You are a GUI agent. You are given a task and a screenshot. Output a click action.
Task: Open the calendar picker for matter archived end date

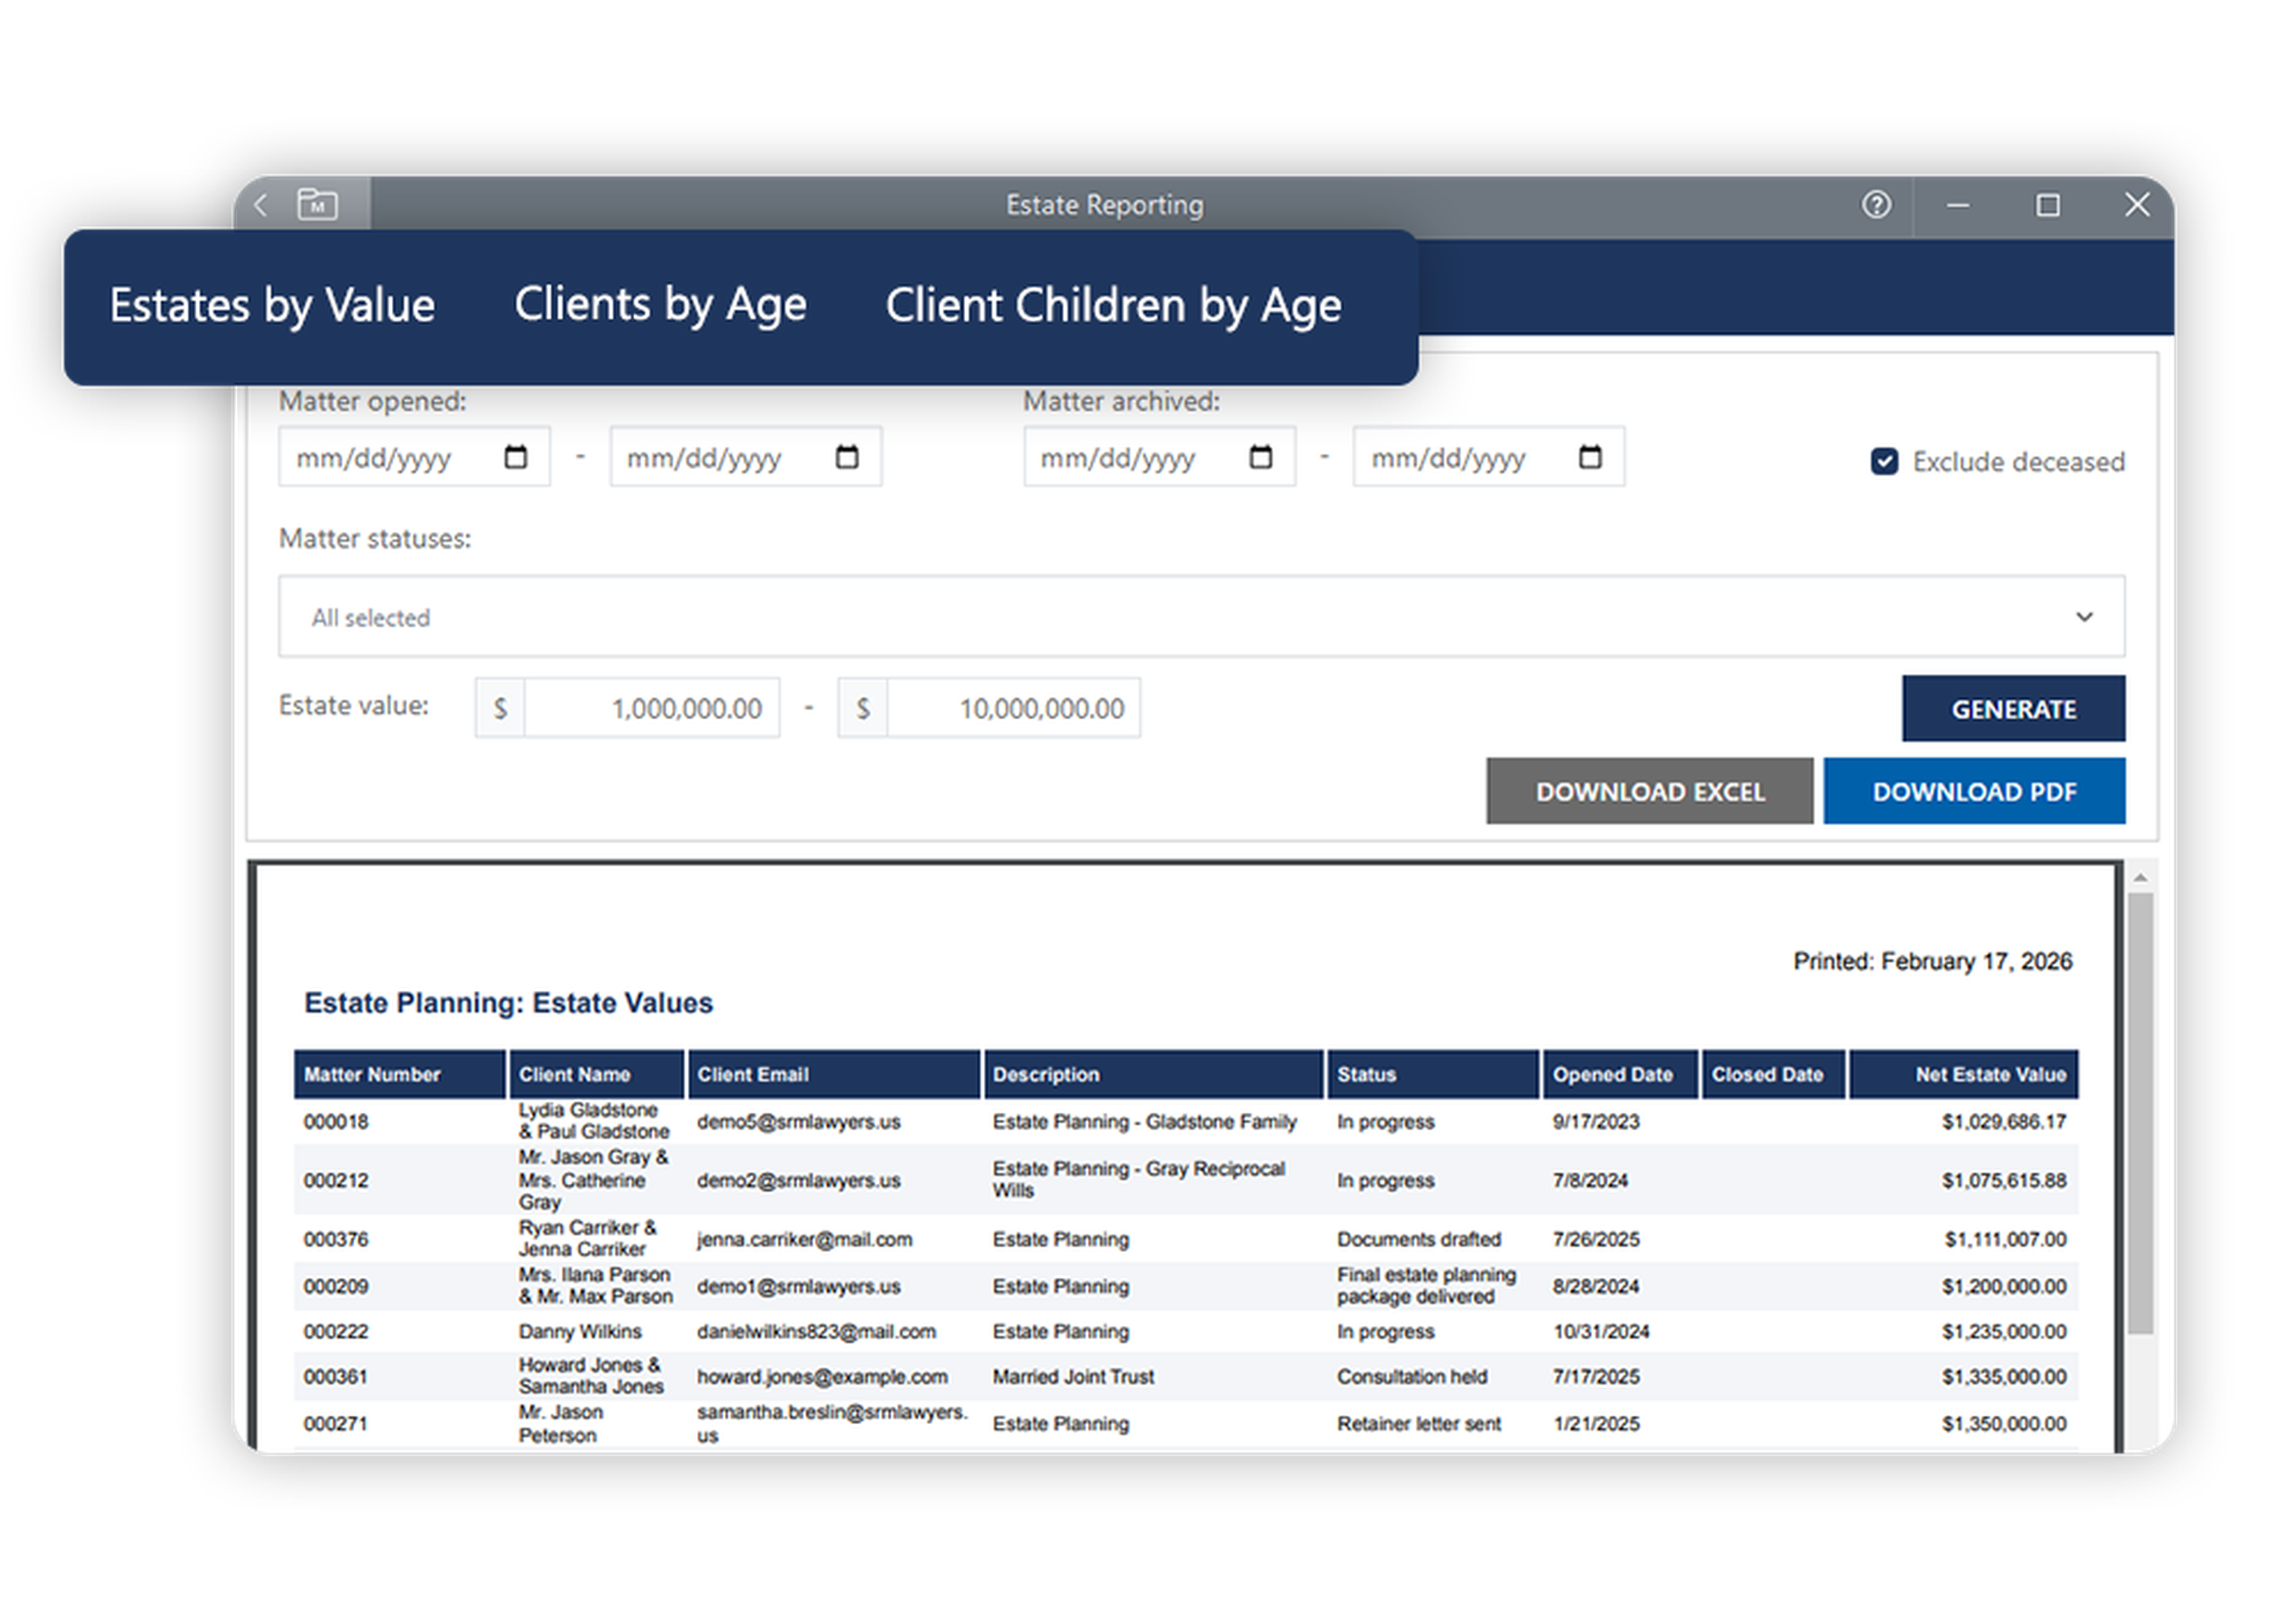click(x=1590, y=456)
